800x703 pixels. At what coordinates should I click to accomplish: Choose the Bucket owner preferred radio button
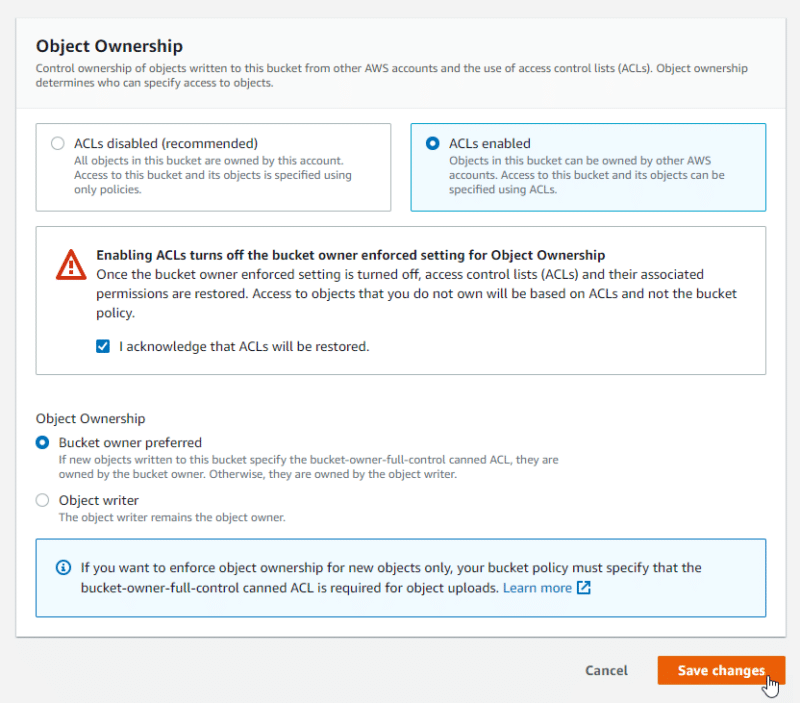click(x=42, y=442)
